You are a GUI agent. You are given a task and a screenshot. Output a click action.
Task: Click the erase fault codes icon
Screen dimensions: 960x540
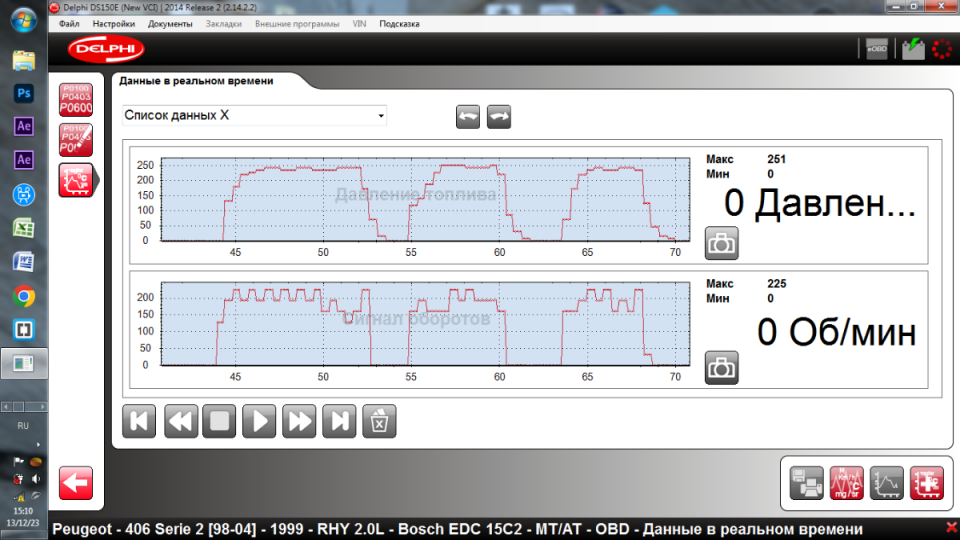pyautogui.click(x=76, y=140)
